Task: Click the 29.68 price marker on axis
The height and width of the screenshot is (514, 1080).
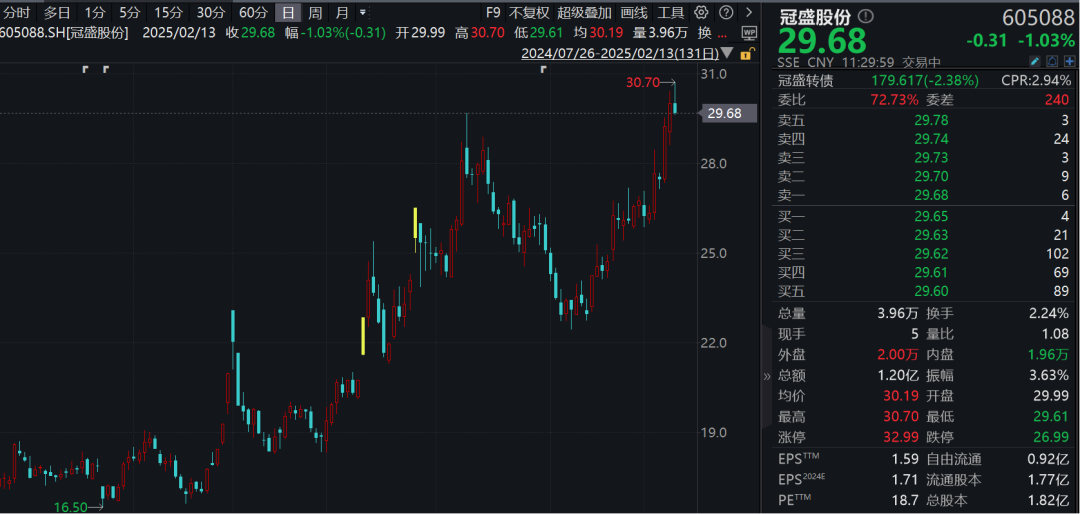Action: point(724,113)
